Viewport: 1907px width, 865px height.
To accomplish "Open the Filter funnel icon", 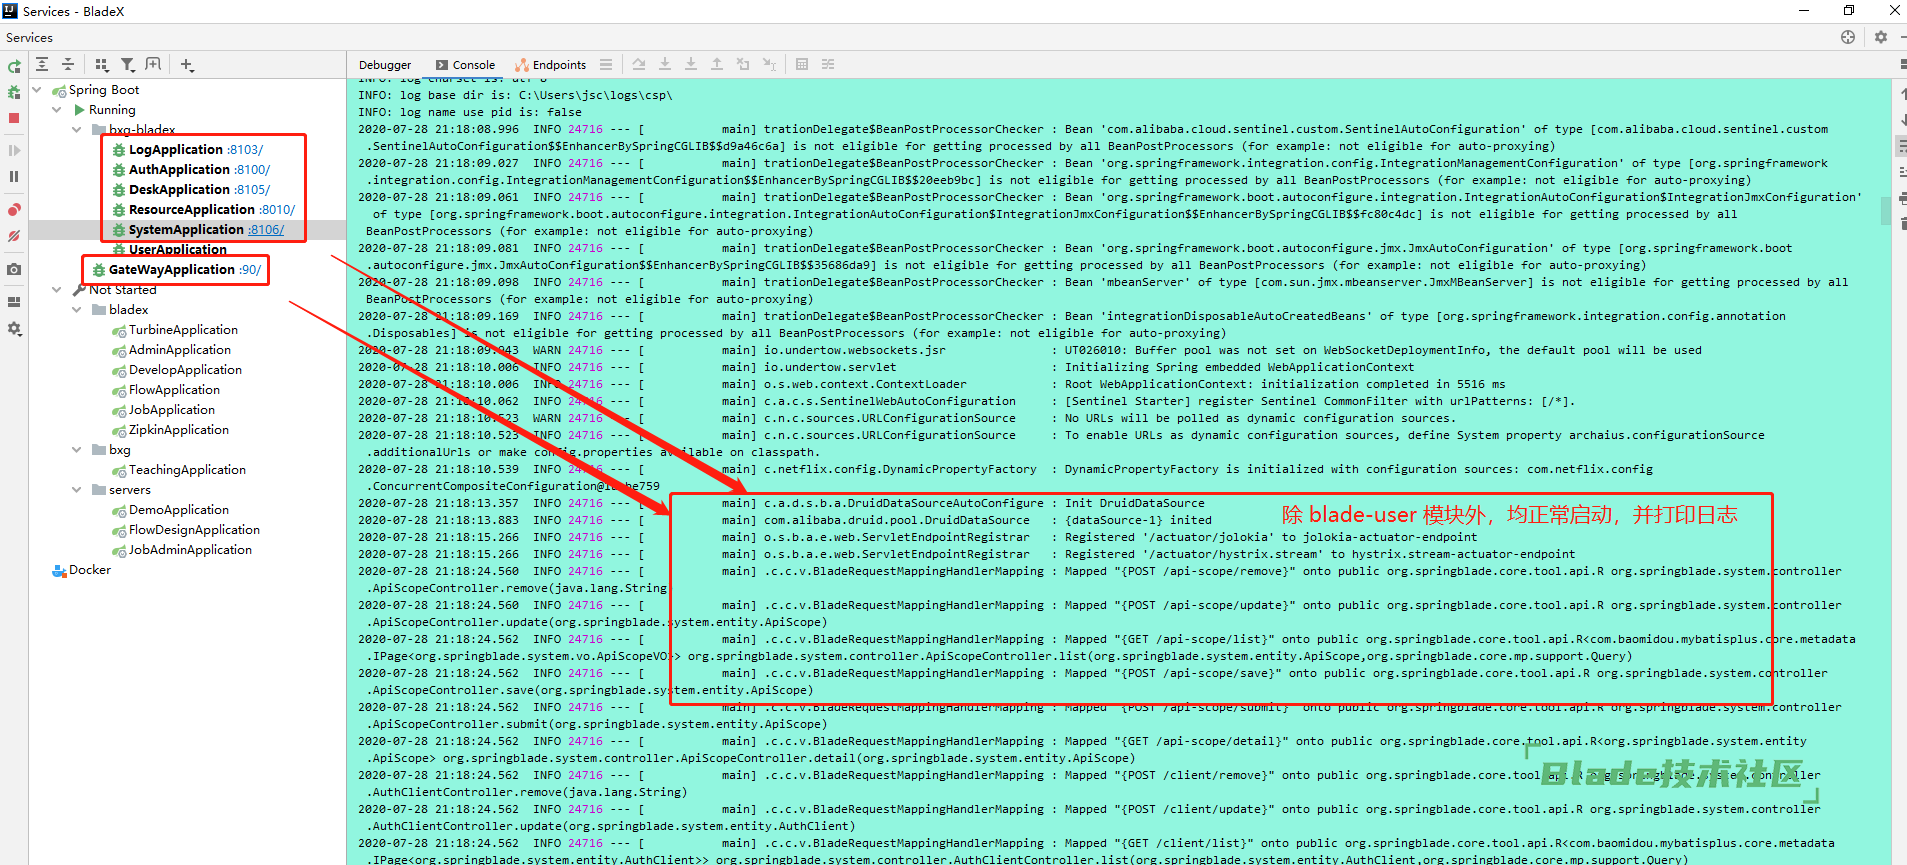I will tap(127, 64).
